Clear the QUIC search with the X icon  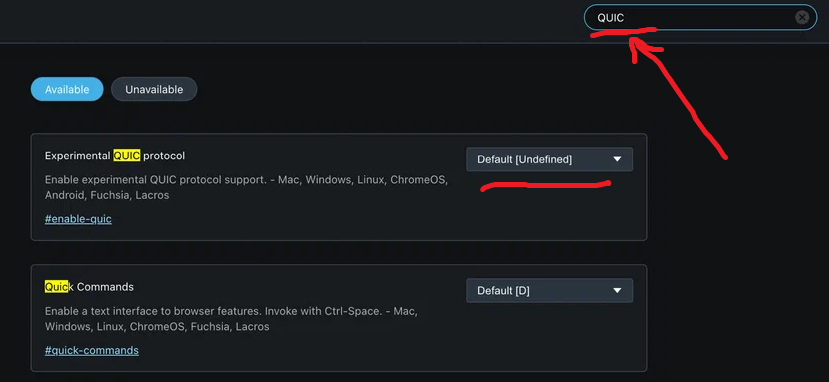click(x=802, y=17)
